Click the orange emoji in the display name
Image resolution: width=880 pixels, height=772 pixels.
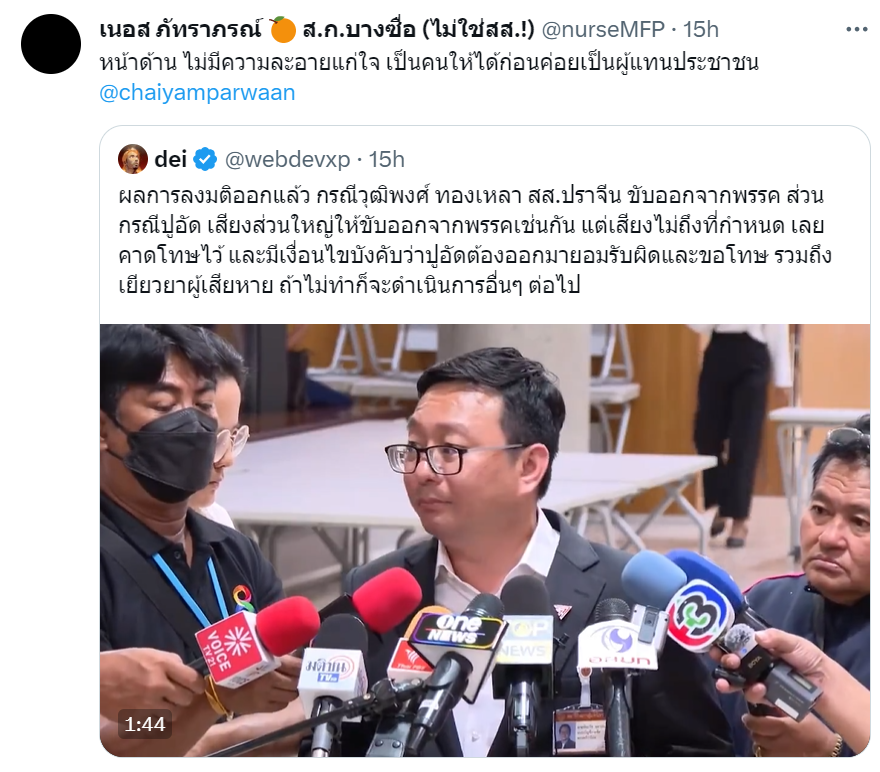[x=283, y=29]
